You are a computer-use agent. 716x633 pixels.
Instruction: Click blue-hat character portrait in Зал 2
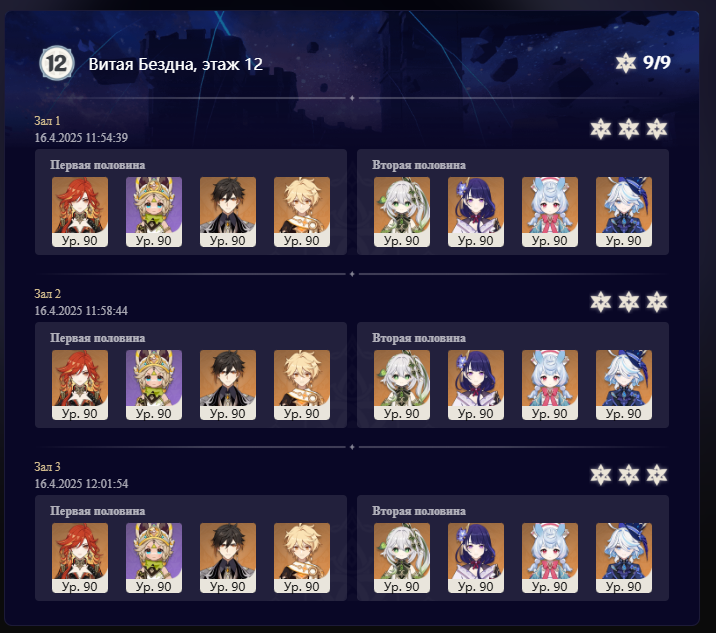624,385
